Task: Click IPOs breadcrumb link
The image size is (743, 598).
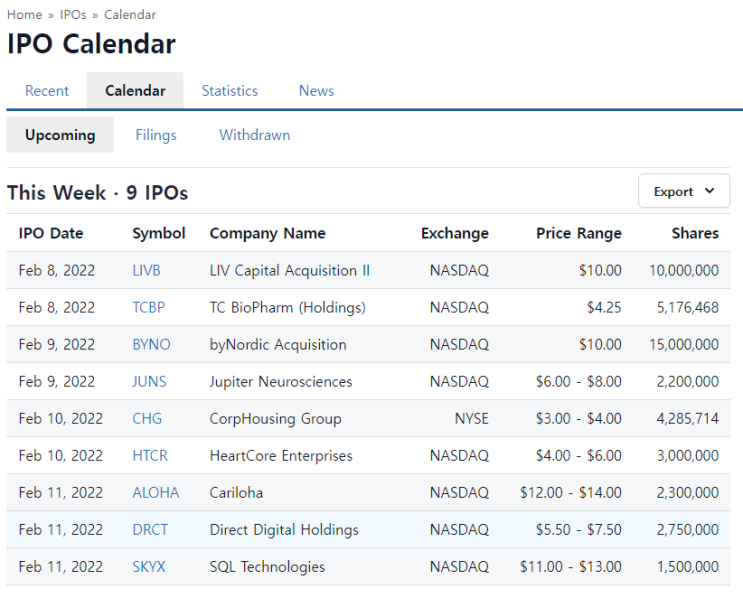Action: pos(73,15)
